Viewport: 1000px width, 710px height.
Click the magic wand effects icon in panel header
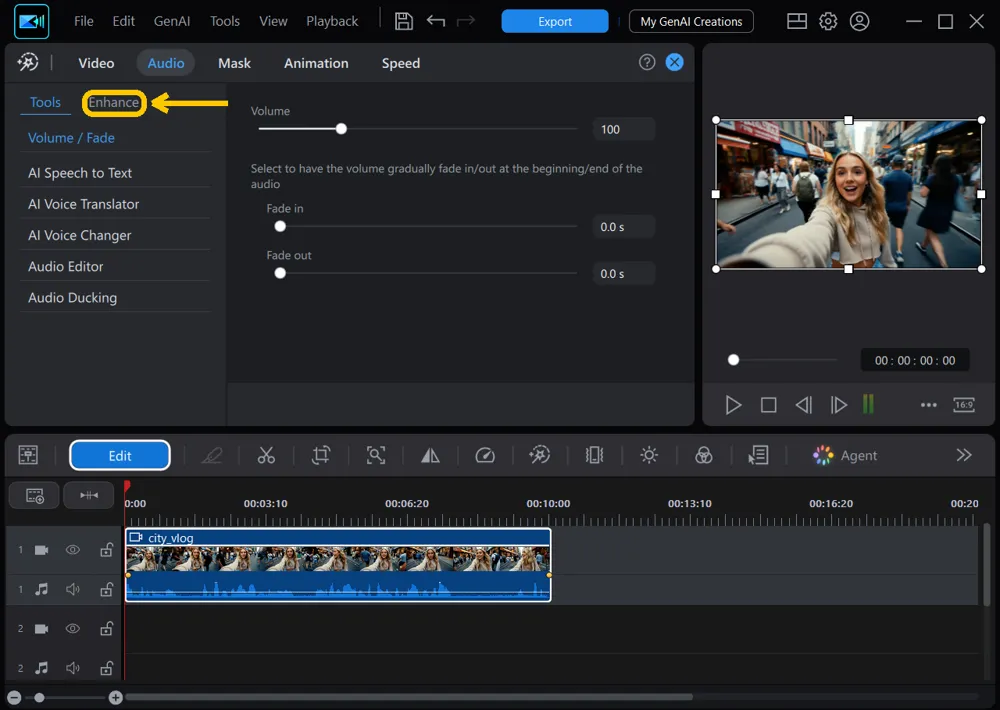[27, 63]
